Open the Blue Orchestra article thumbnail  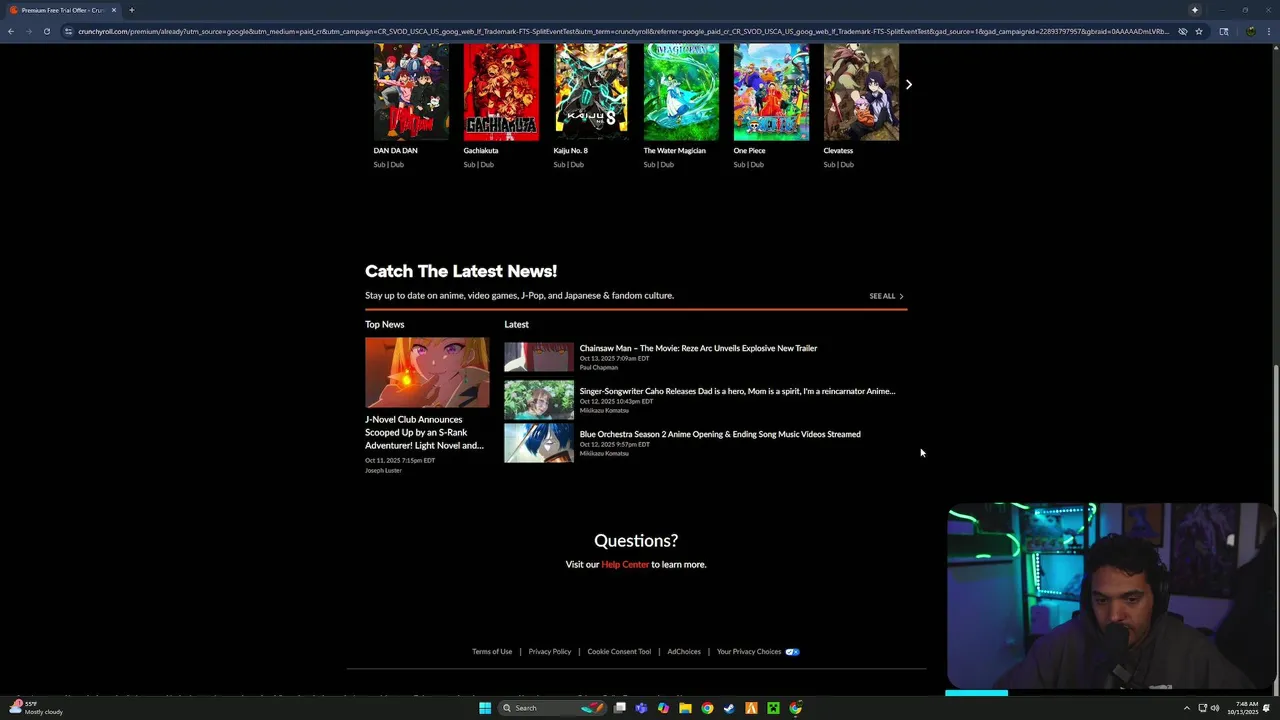point(539,443)
